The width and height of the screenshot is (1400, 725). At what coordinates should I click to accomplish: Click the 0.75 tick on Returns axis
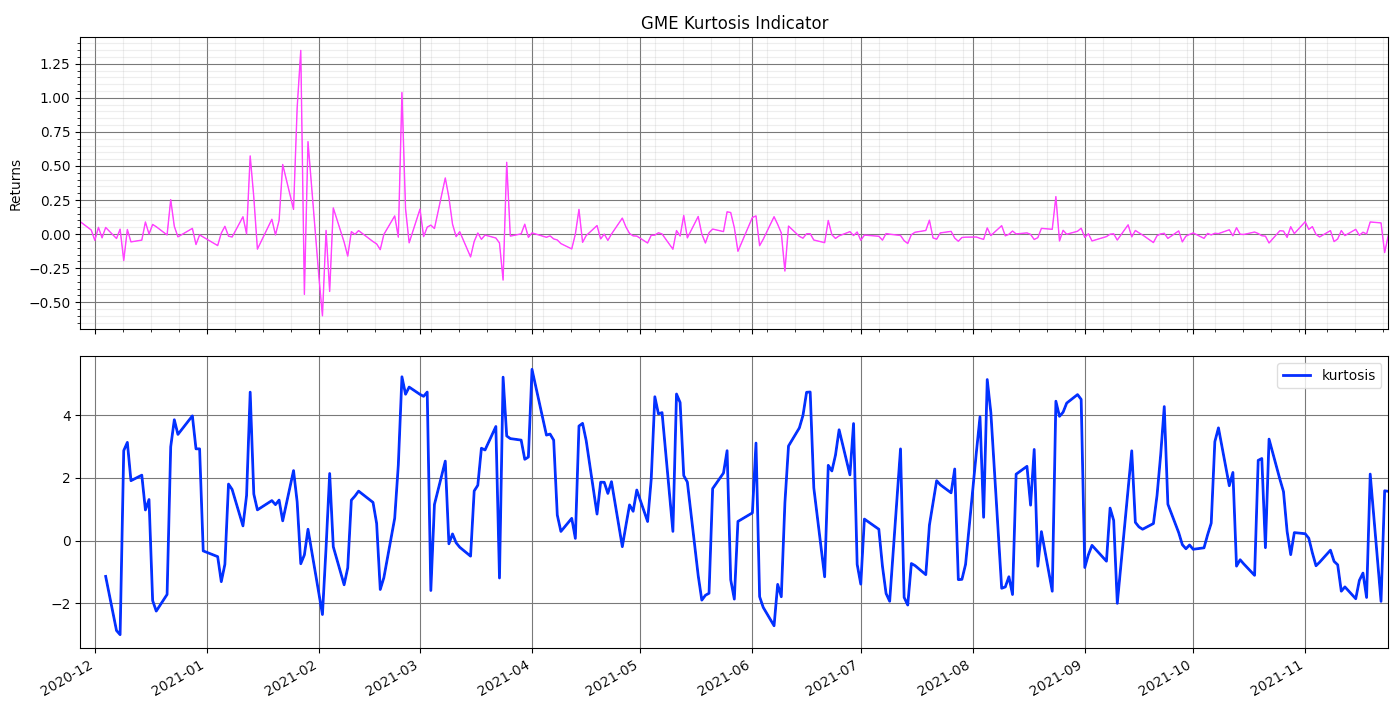(55, 132)
